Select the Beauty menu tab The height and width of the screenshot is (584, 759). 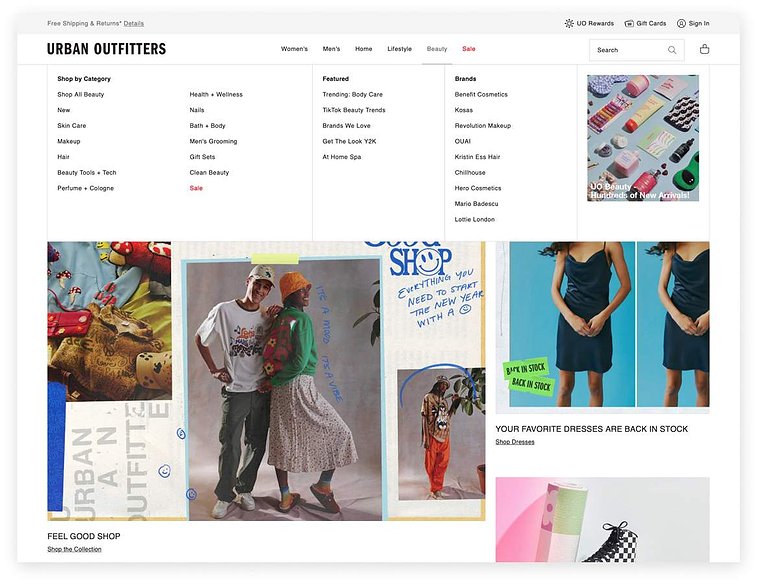tap(437, 49)
